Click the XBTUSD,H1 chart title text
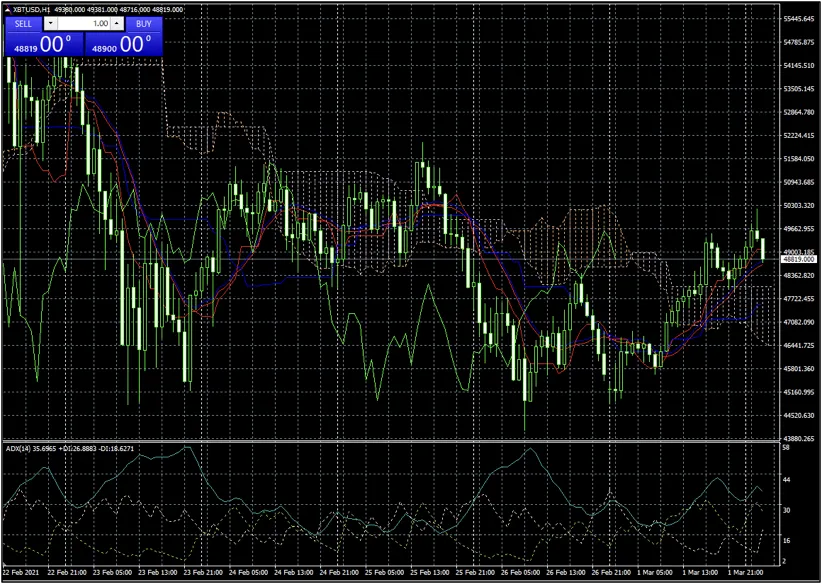This screenshot has width=822, height=584. pyautogui.click(x=31, y=10)
